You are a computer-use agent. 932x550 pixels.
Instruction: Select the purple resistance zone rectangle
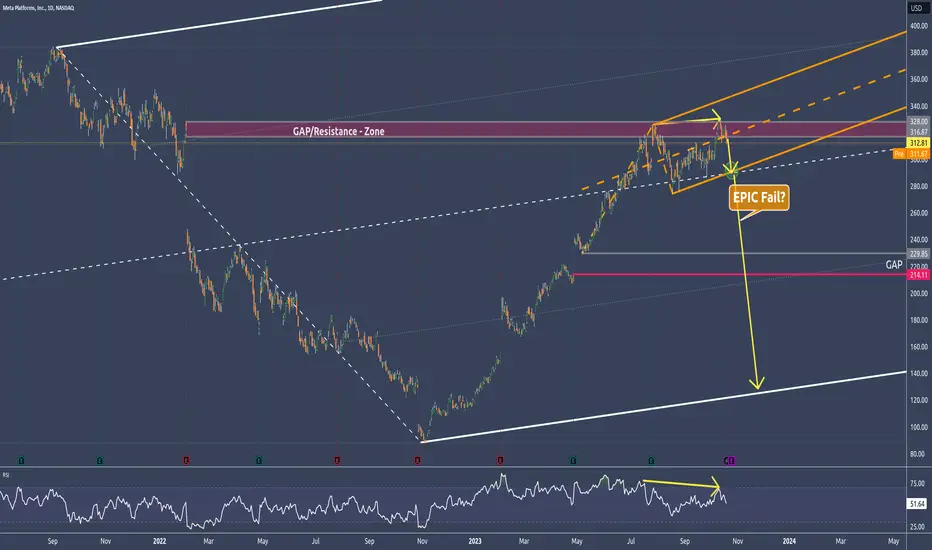click(546, 130)
